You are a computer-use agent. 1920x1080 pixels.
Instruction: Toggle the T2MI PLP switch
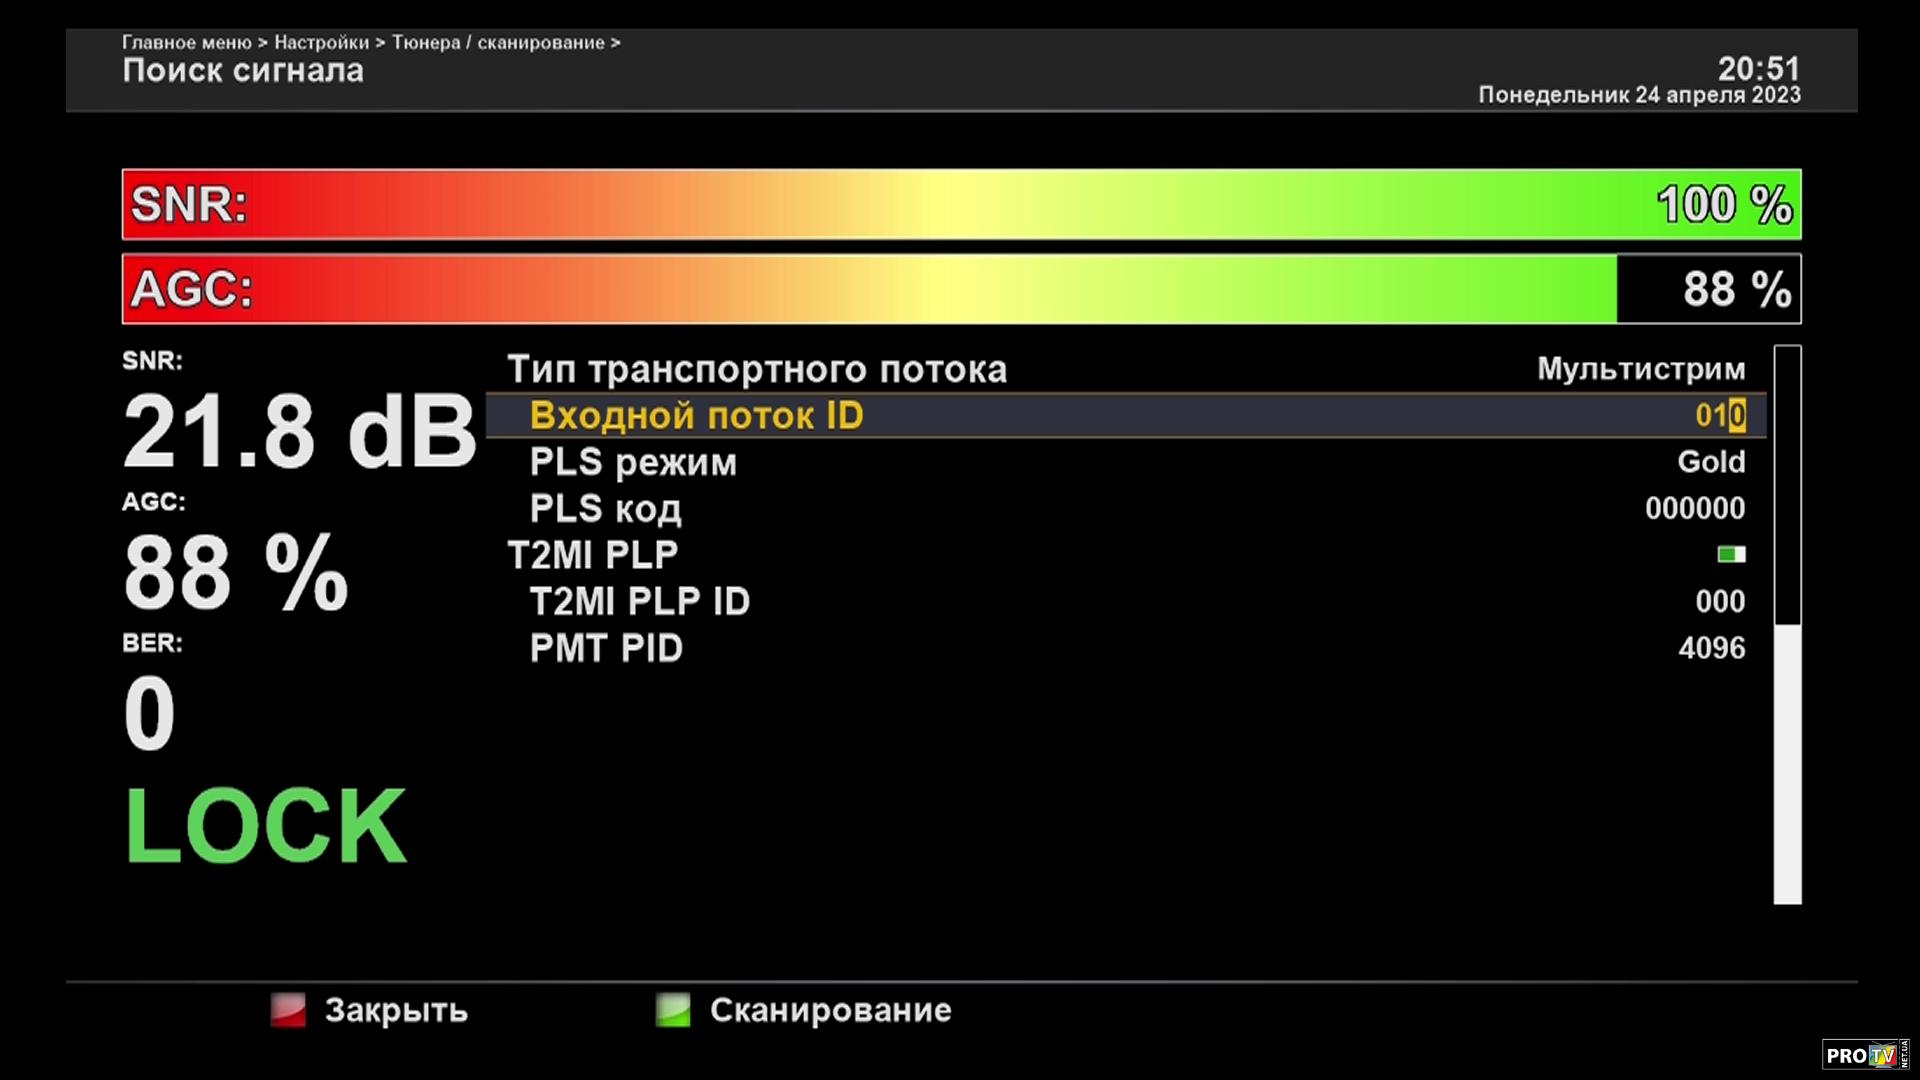pyautogui.click(x=1731, y=554)
